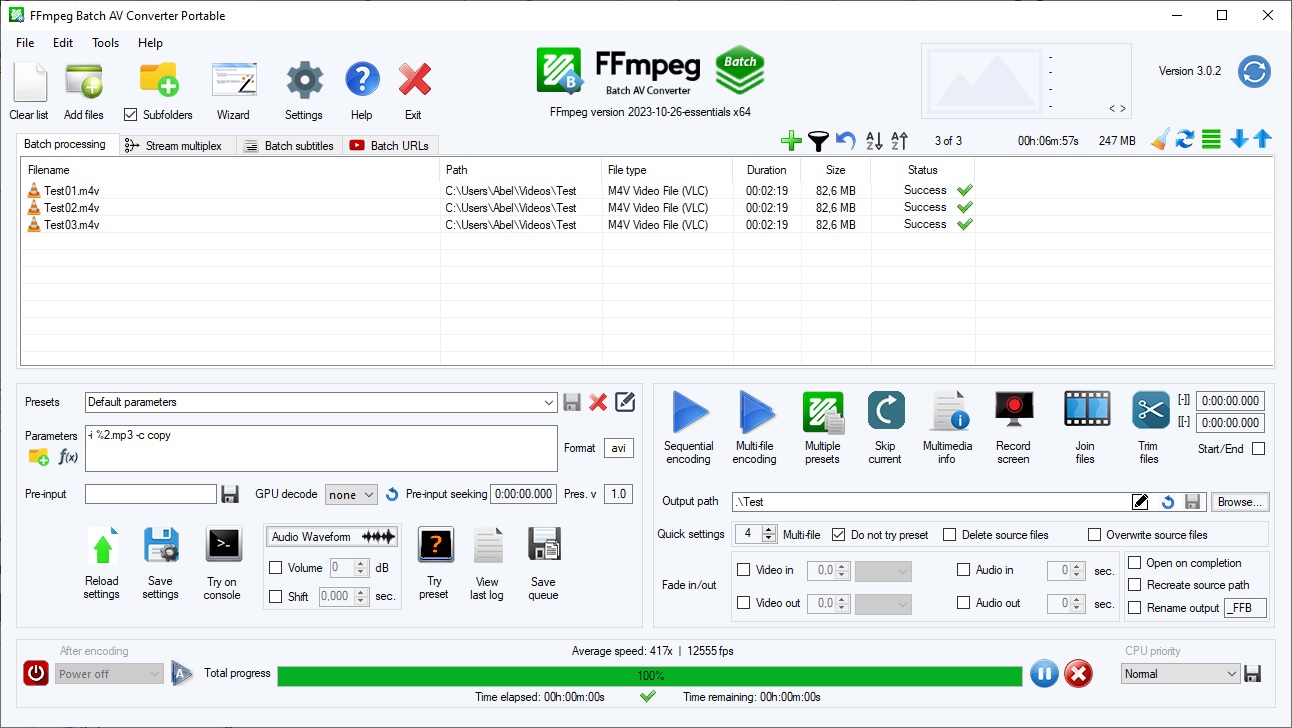Screen dimensions: 1292x728
Task: Click the Filename column header
Action: tap(230, 170)
